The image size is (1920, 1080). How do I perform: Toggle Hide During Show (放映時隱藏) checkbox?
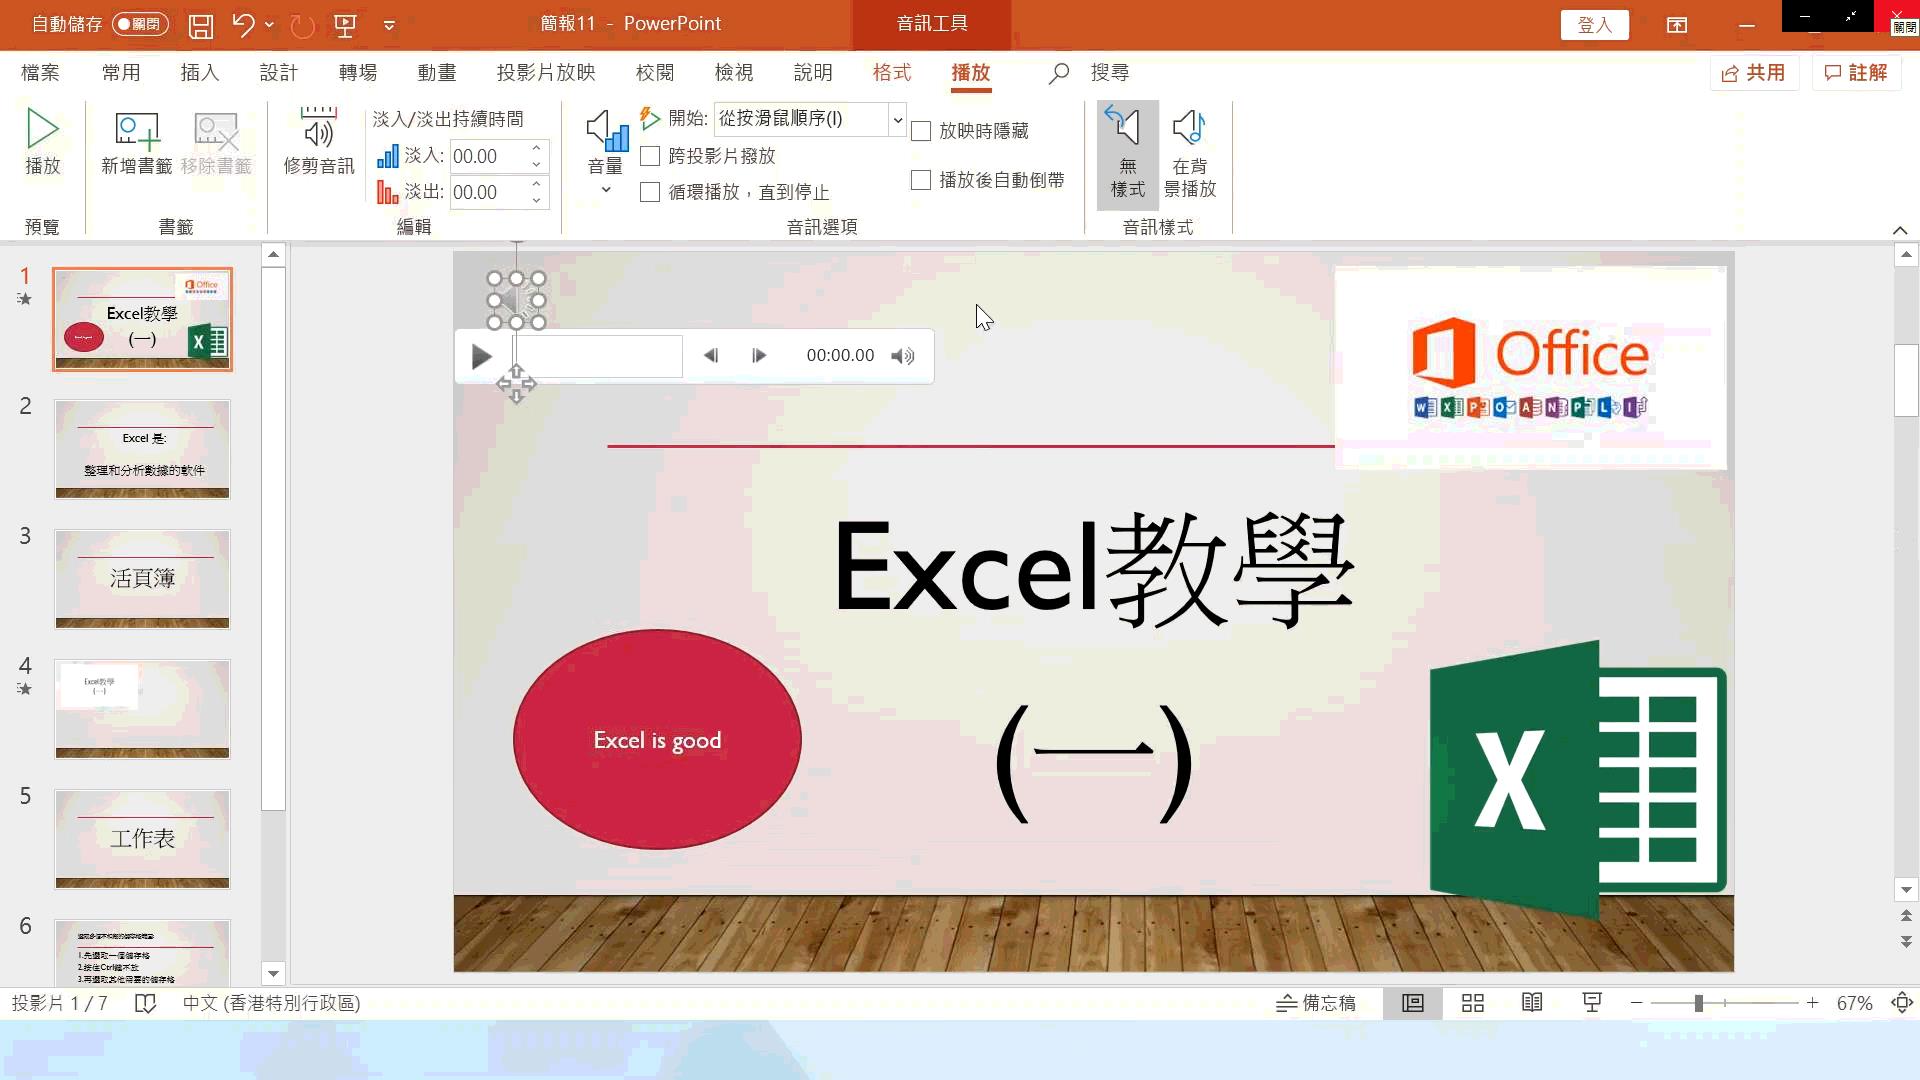click(x=921, y=131)
